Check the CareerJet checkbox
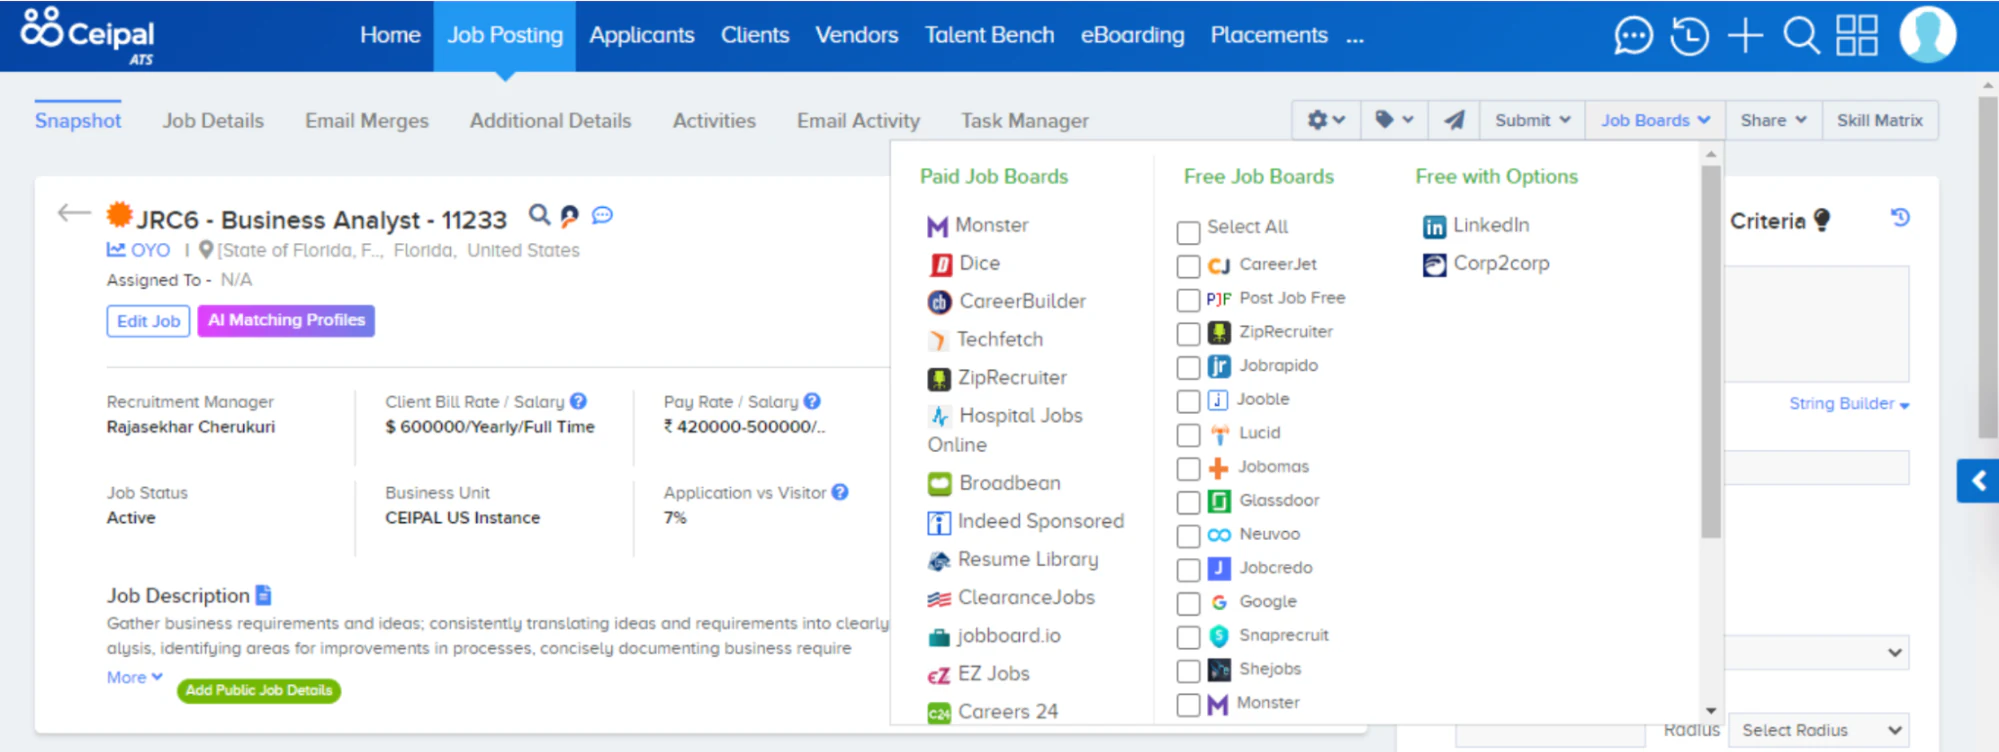The width and height of the screenshot is (1999, 752). (1188, 266)
